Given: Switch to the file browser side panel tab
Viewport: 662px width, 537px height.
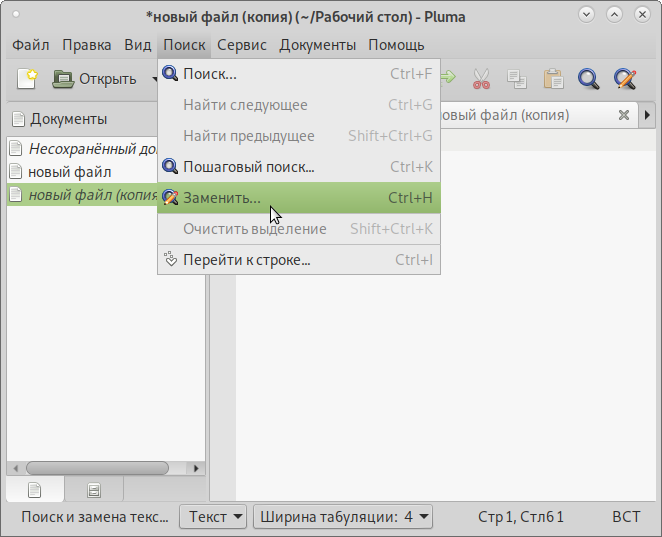Looking at the screenshot, I should point(94,489).
